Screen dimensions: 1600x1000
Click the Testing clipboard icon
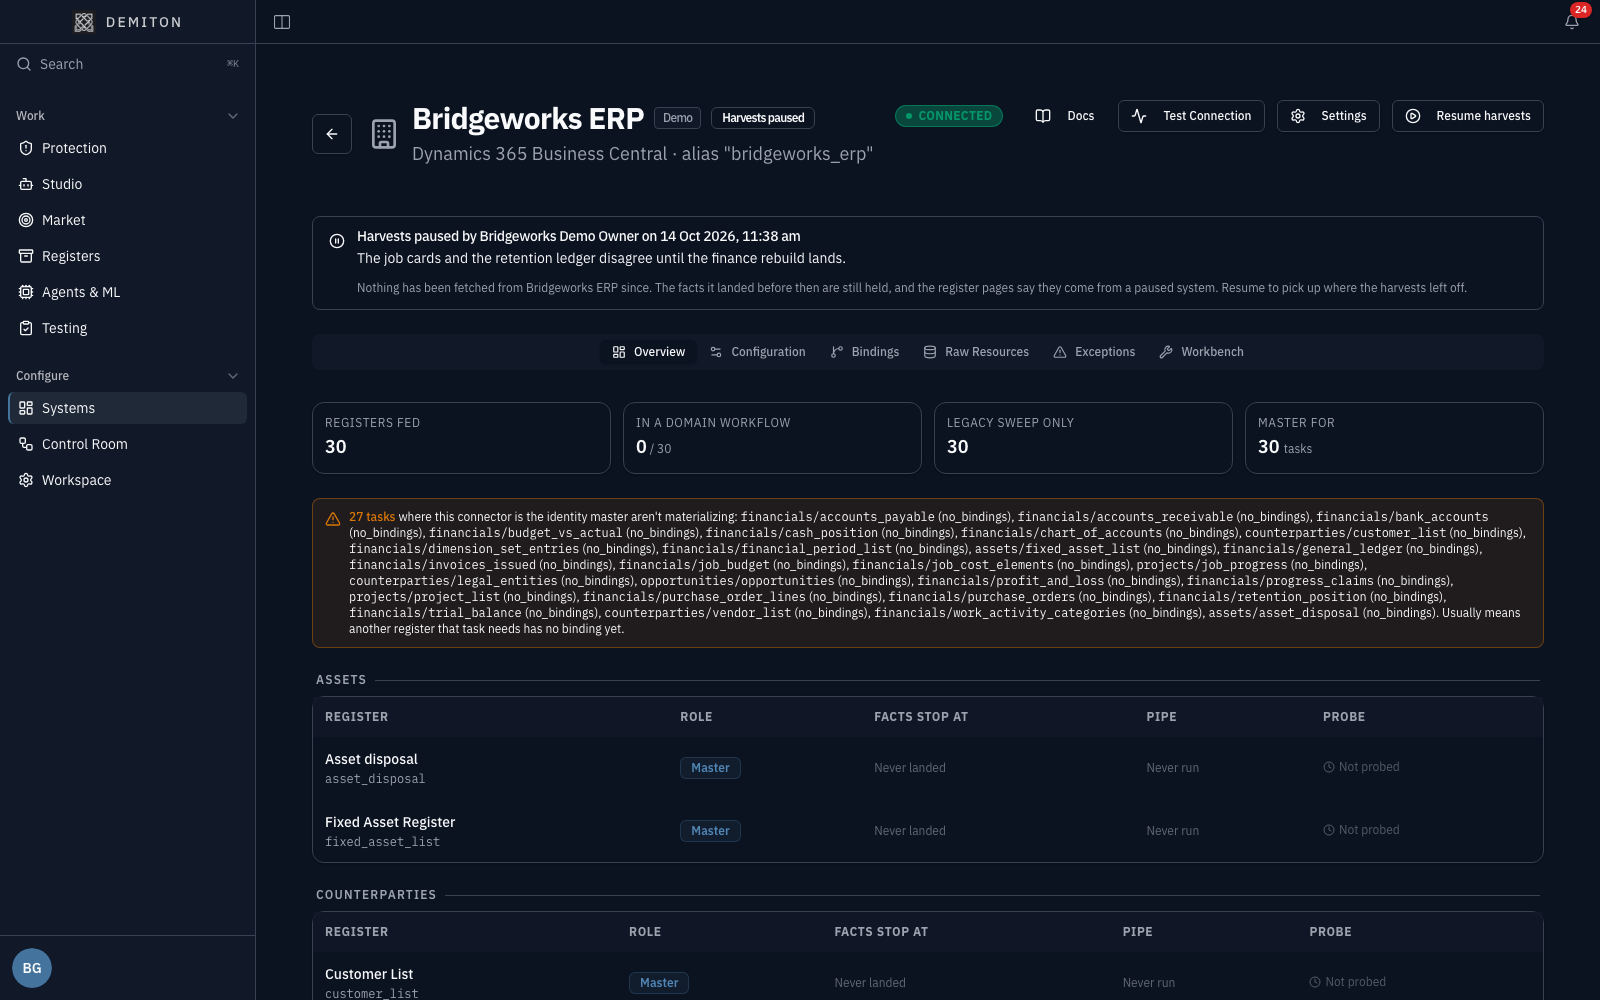(26, 328)
